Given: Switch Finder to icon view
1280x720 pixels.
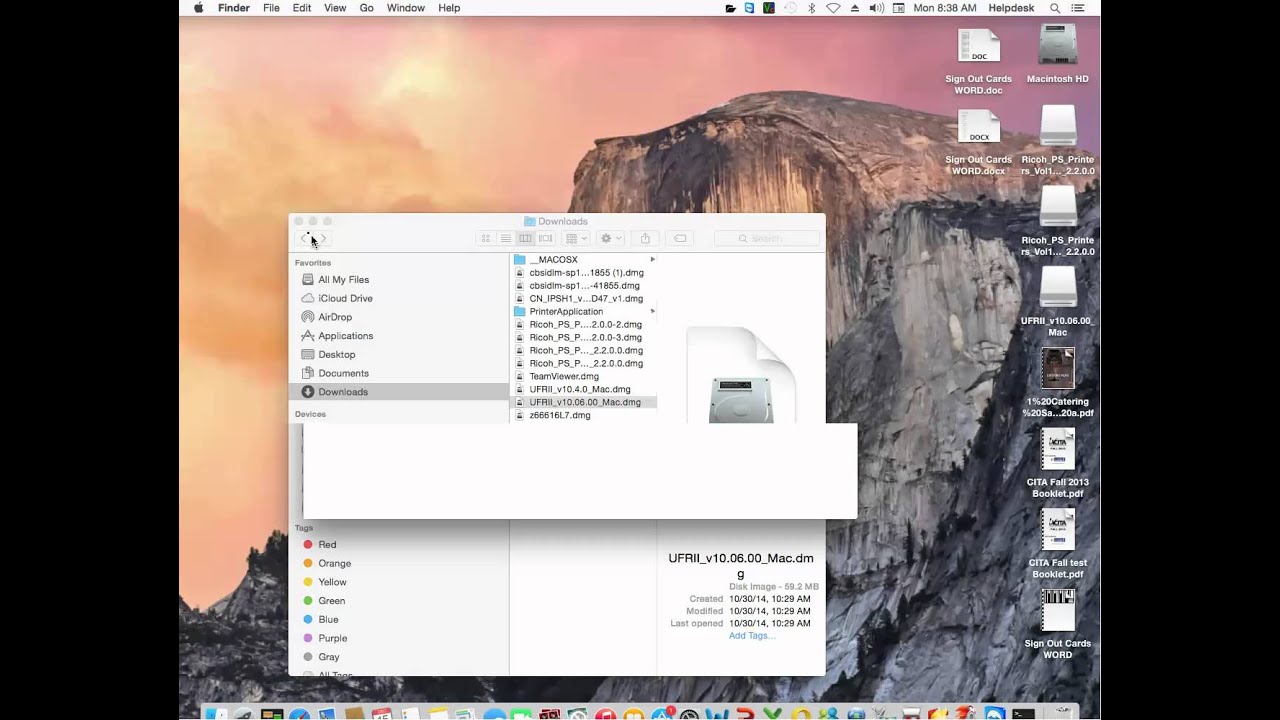Looking at the screenshot, I should [x=486, y=238].
